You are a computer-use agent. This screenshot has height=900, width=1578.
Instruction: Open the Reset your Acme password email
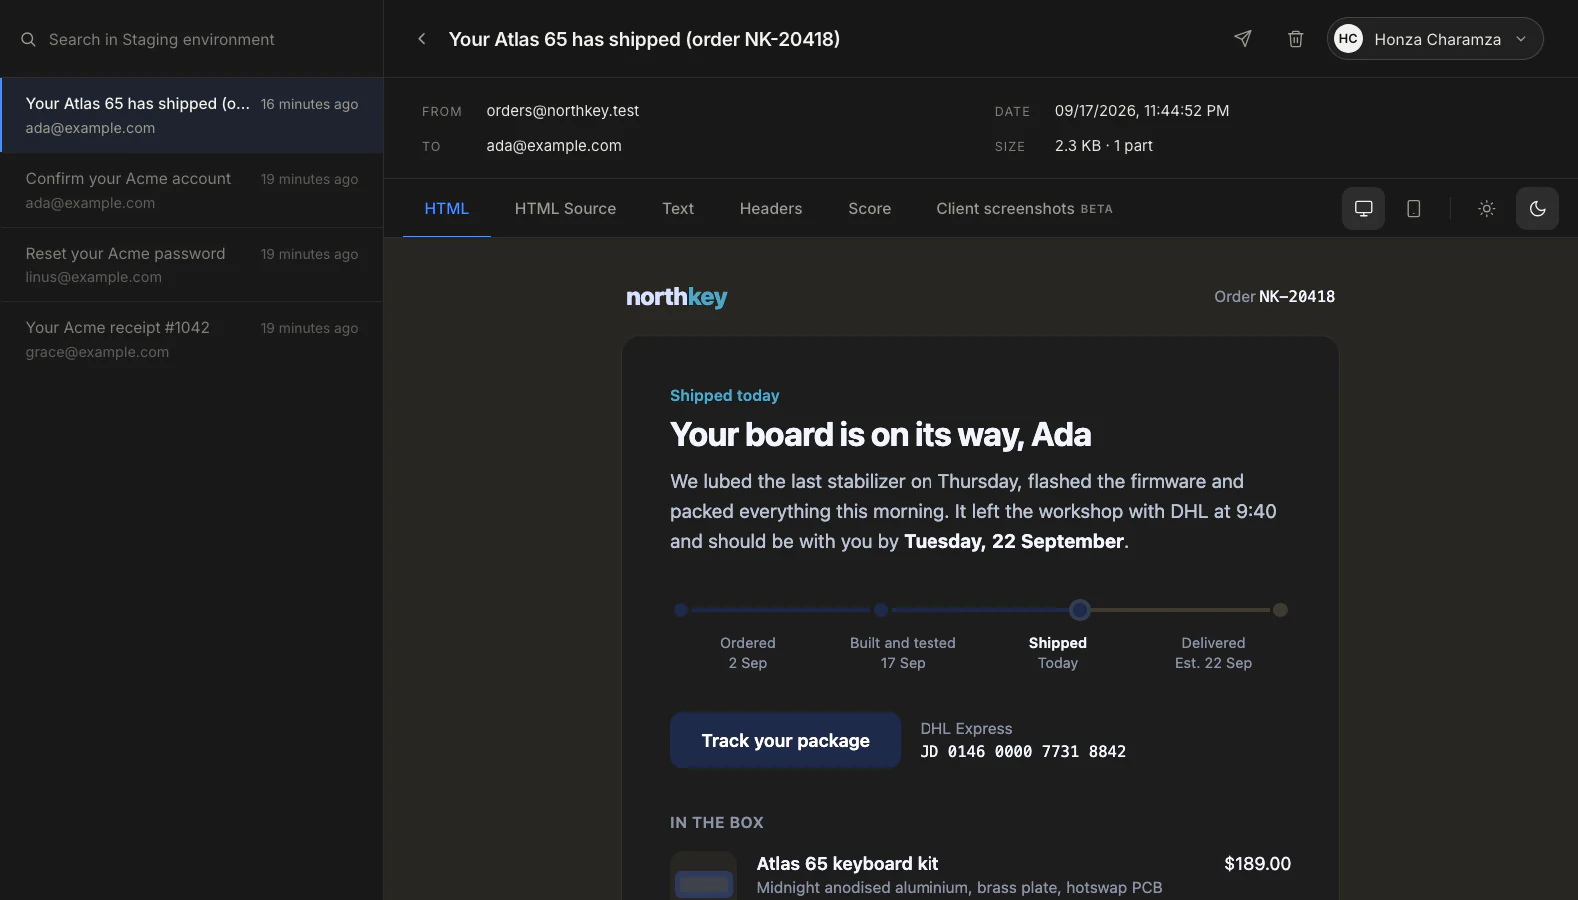coord(191,265)
